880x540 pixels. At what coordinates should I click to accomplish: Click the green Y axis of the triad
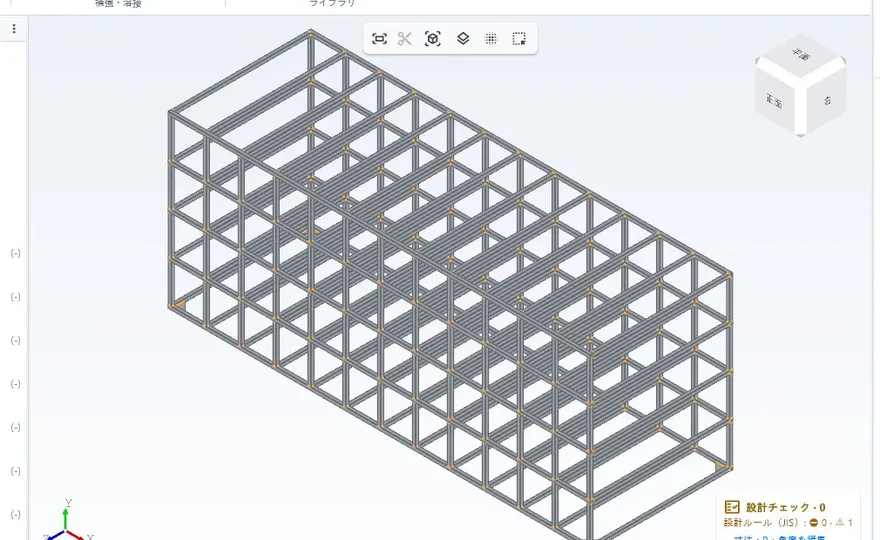pos(66,516)
